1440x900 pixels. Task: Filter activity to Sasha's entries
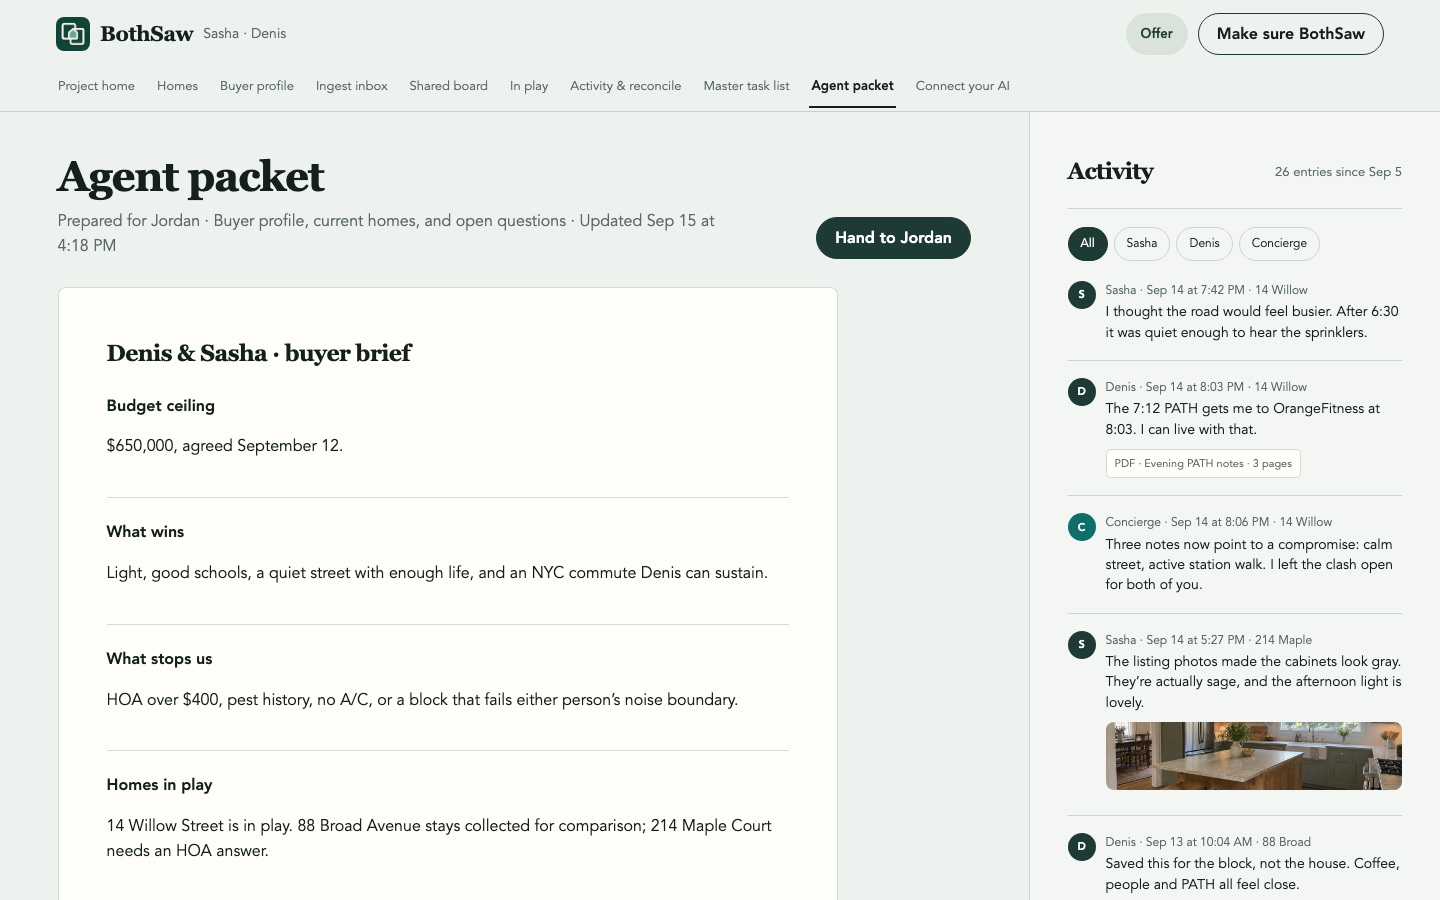(1141, 243)
